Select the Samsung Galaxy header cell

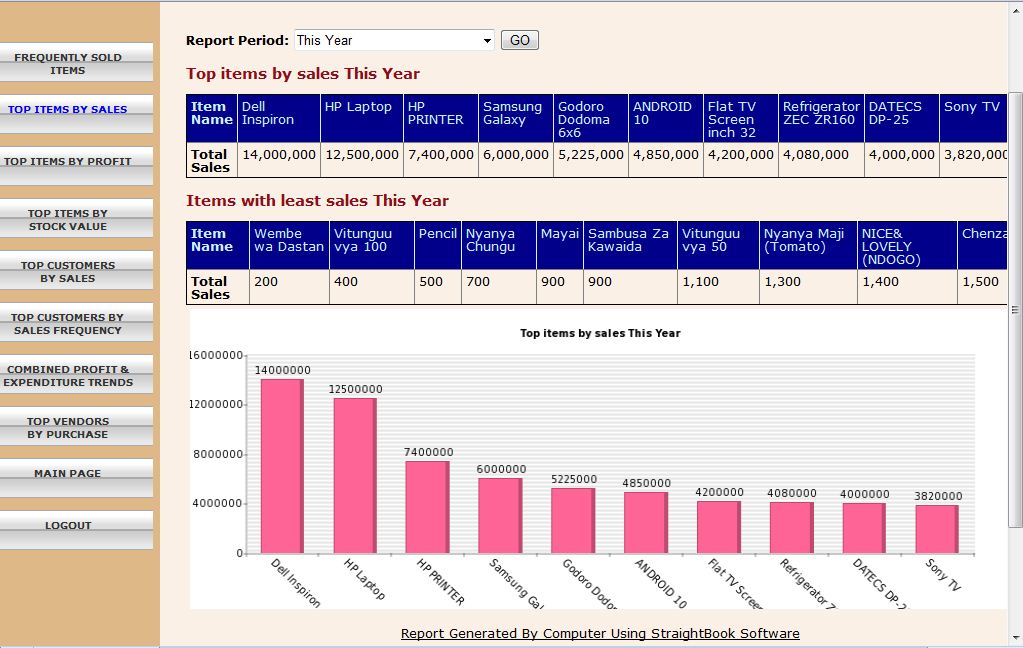pos(515,118)
